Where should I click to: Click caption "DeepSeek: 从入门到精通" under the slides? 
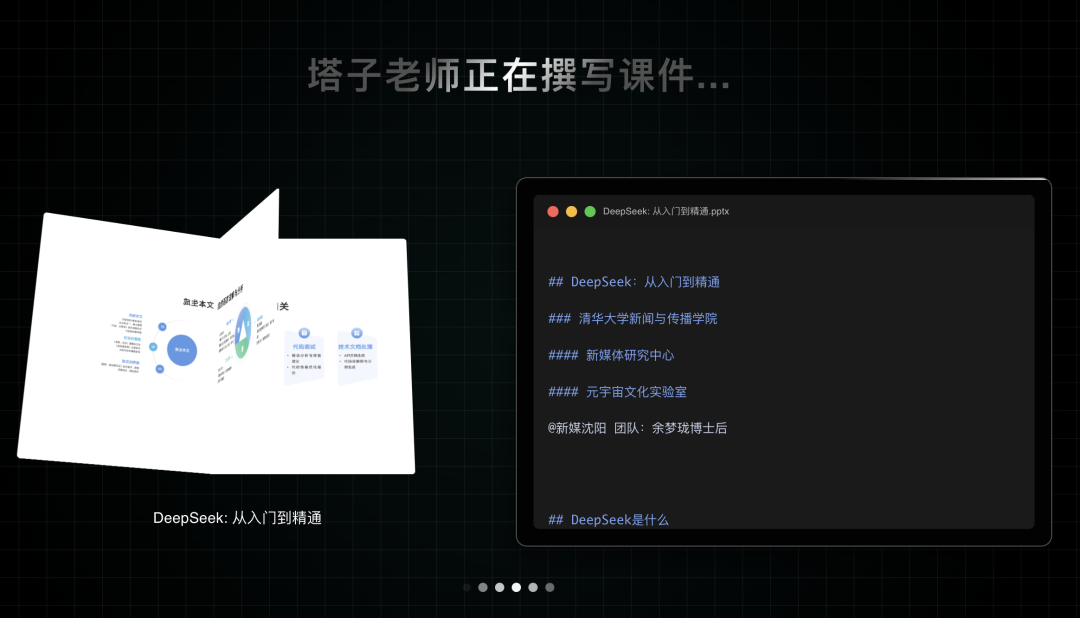237,517
